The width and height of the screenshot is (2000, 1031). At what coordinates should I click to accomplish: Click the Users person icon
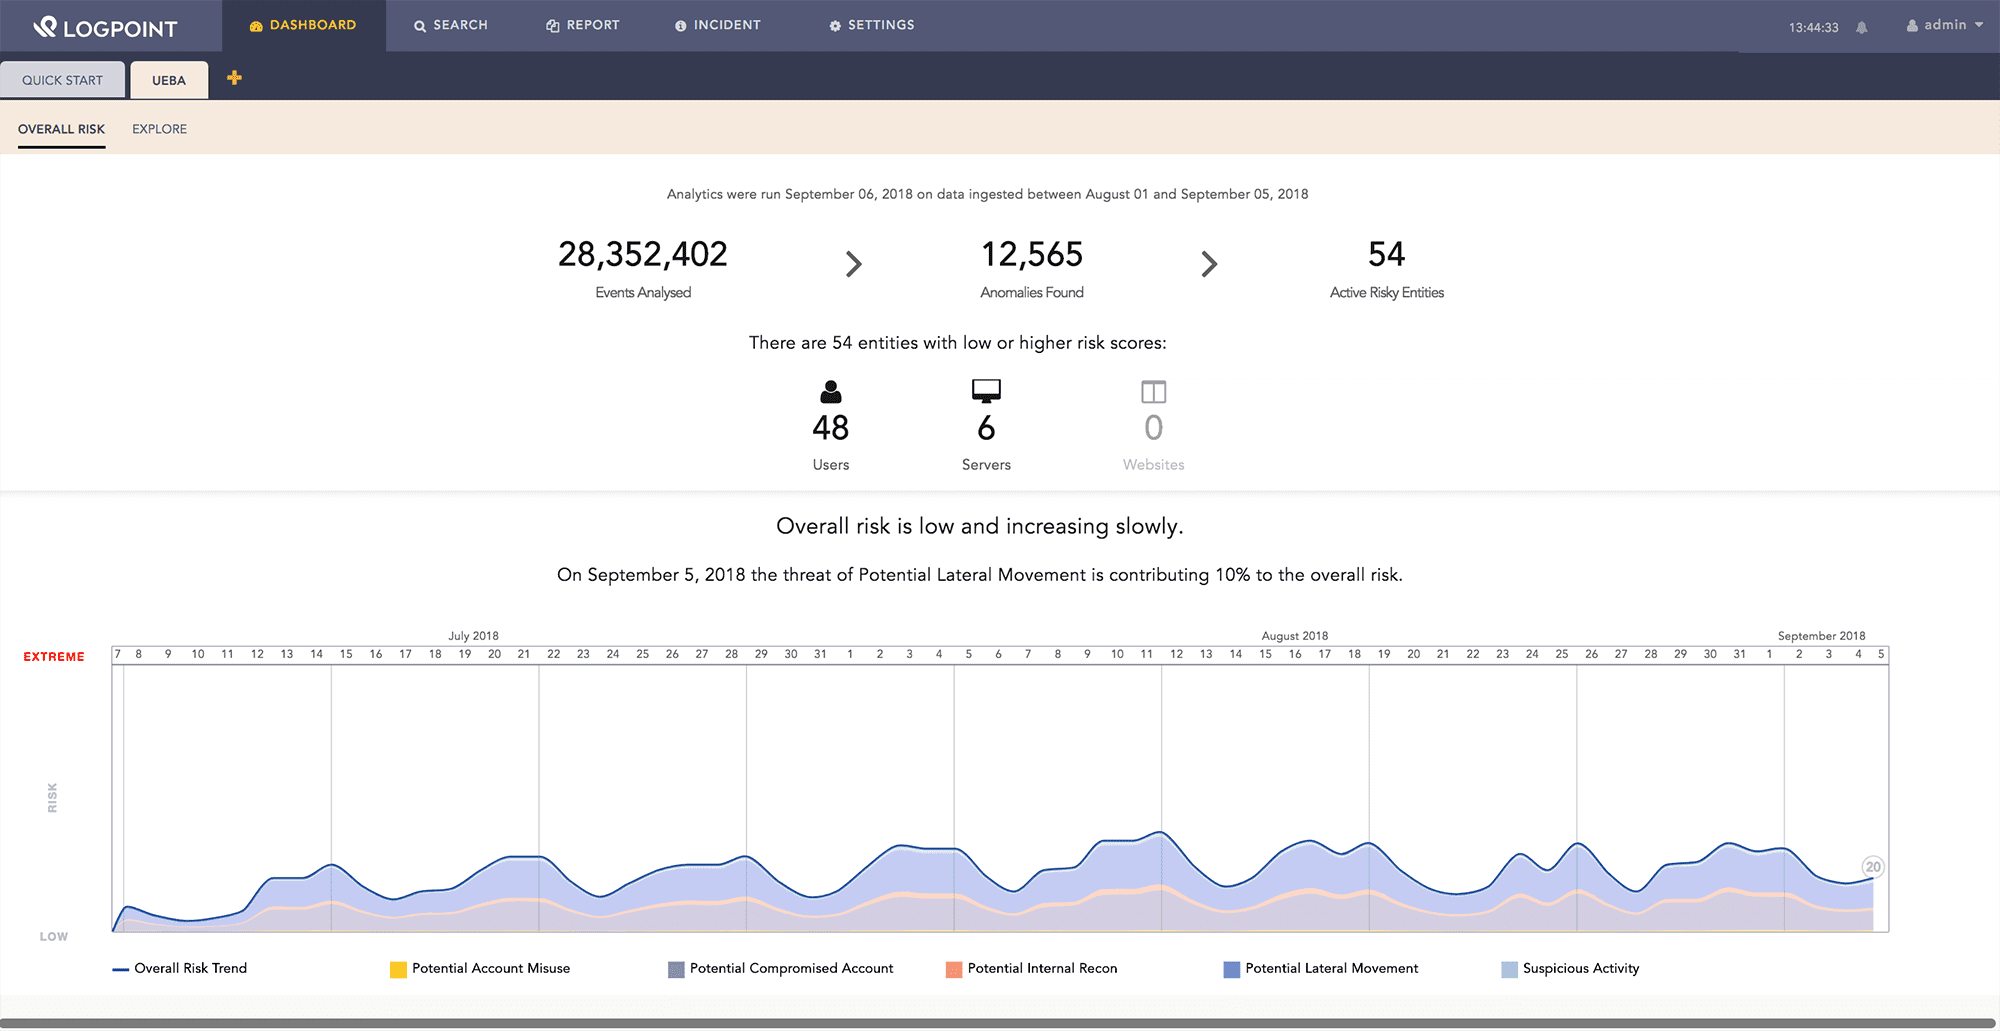coord(831,391)
